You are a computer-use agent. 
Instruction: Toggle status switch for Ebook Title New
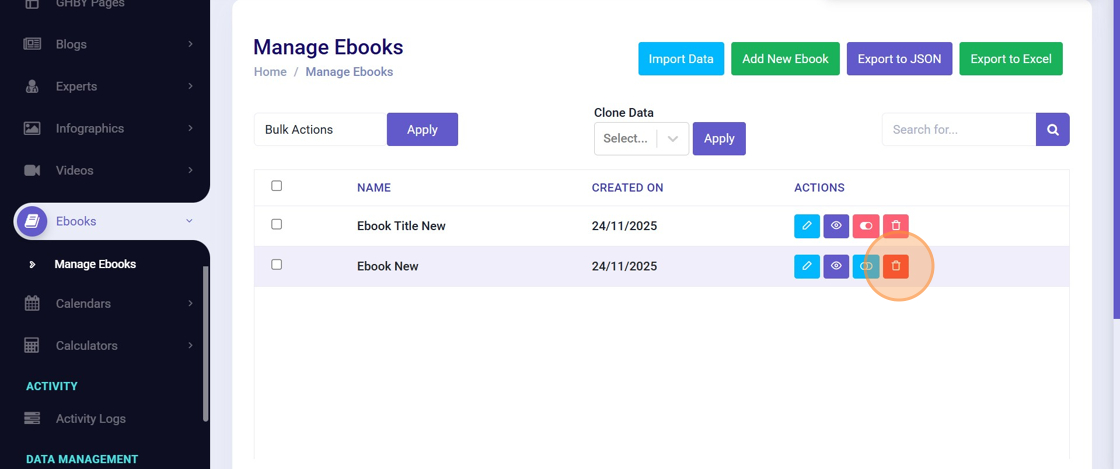(866, 226)
